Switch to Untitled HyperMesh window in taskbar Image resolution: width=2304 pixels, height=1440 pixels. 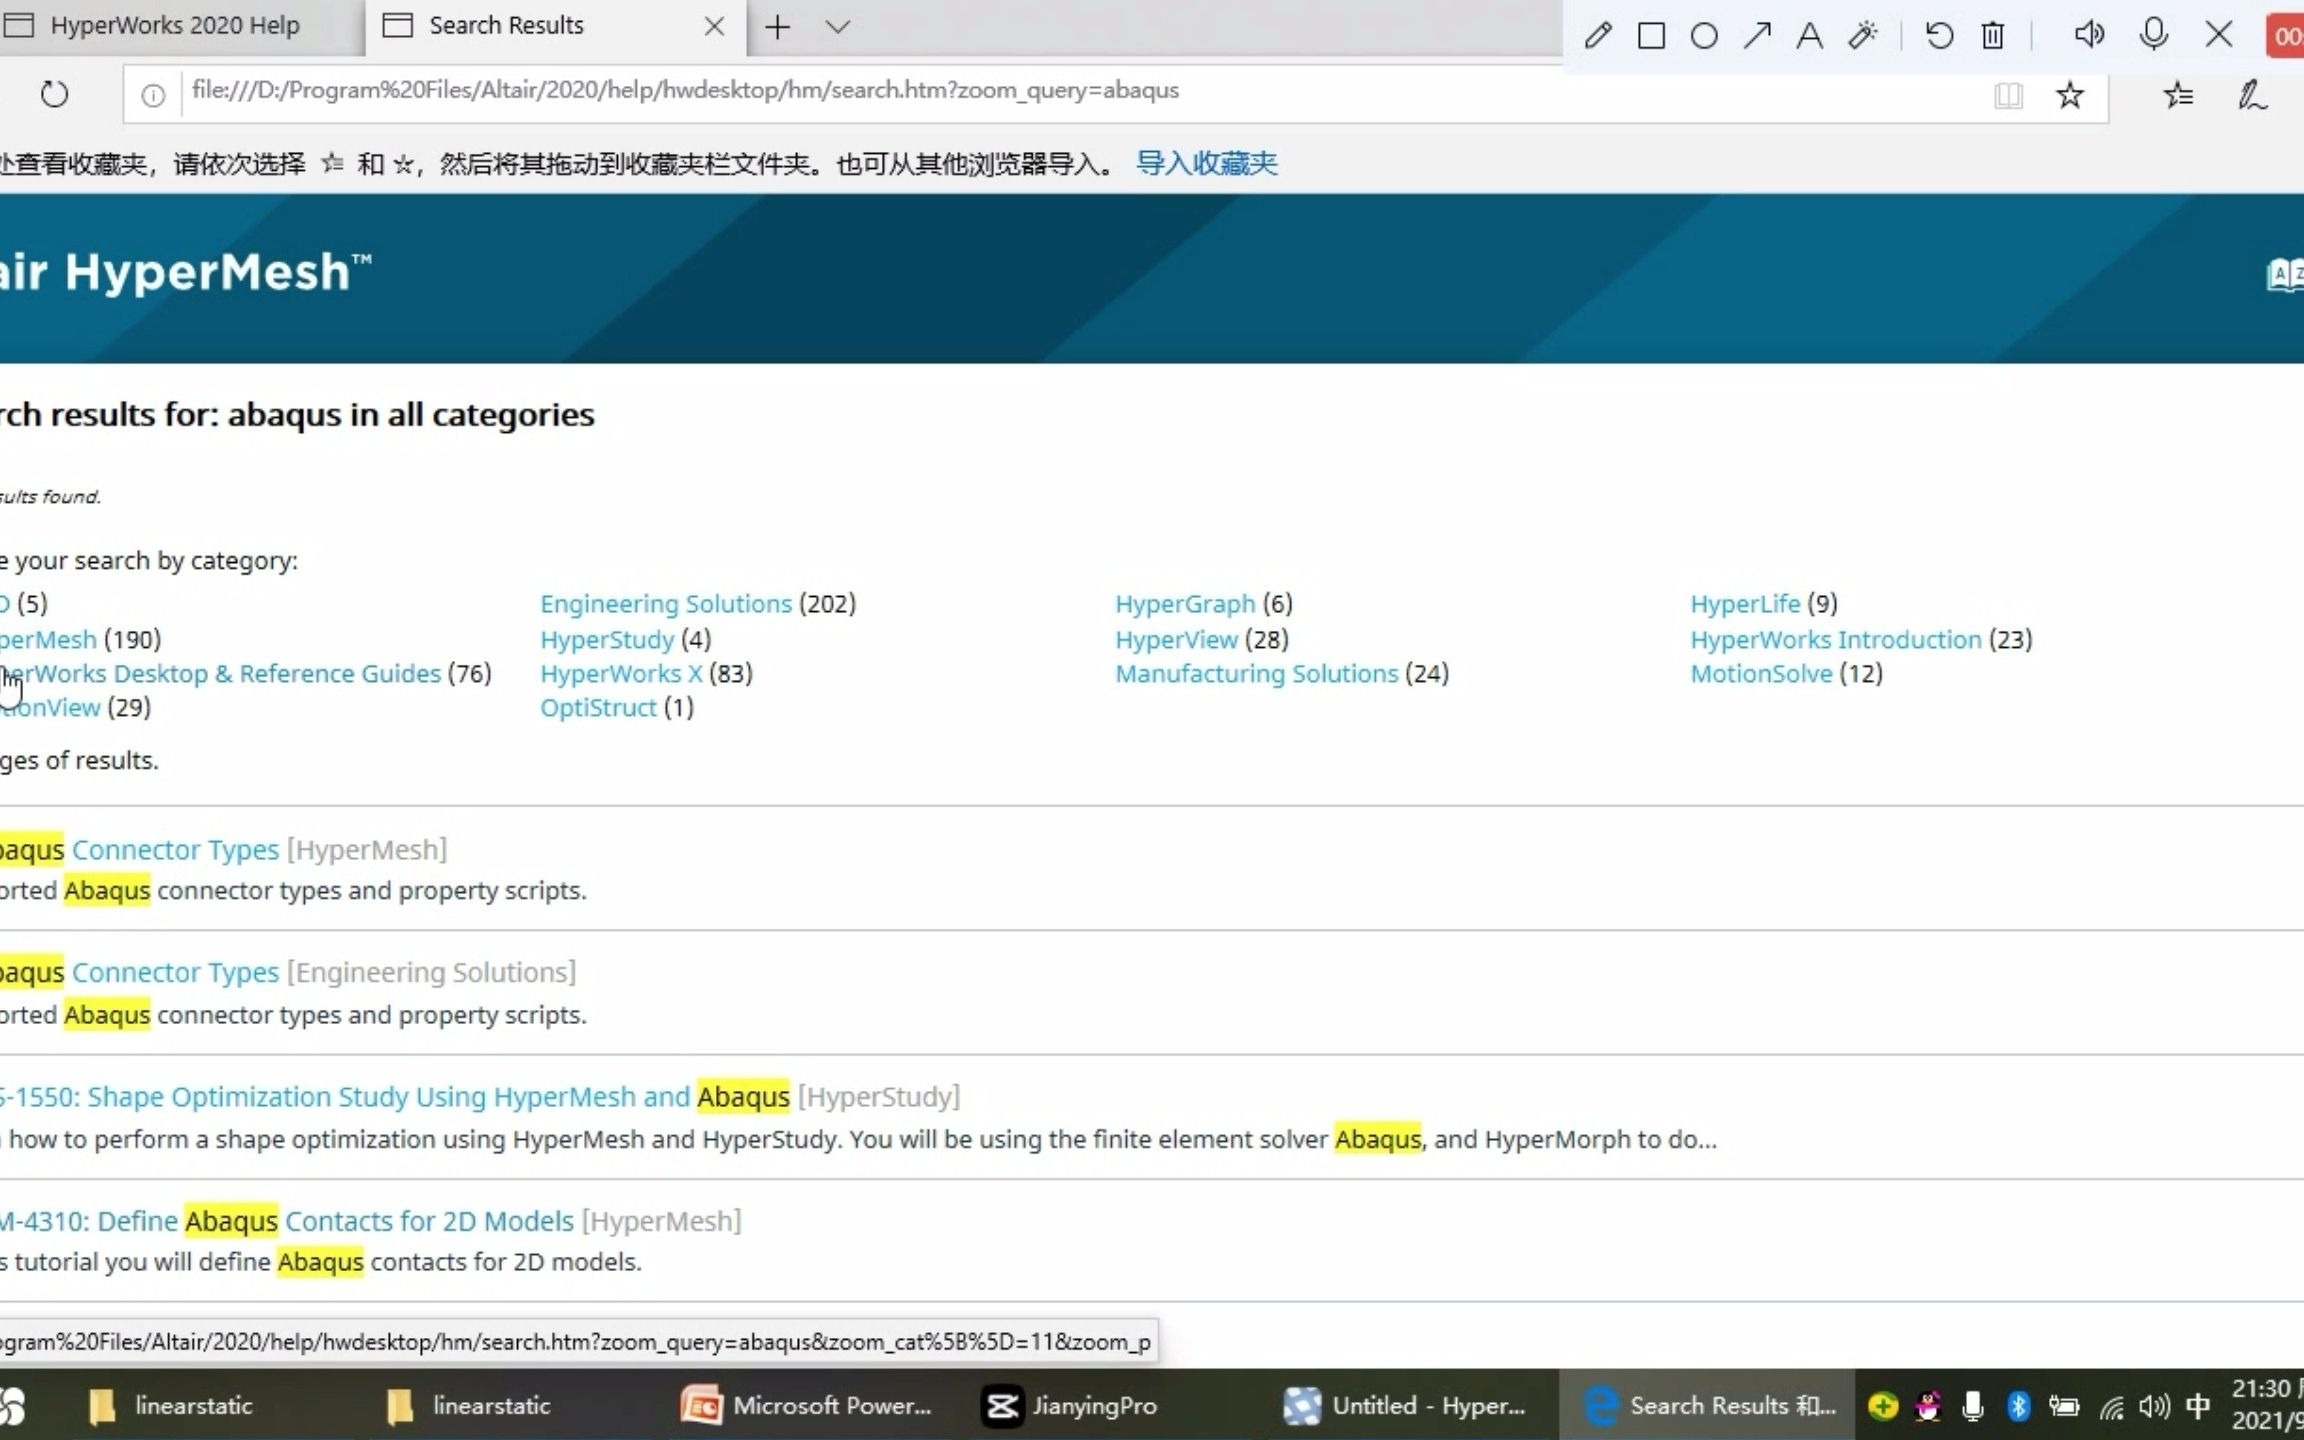(x=1405, y=1405)
